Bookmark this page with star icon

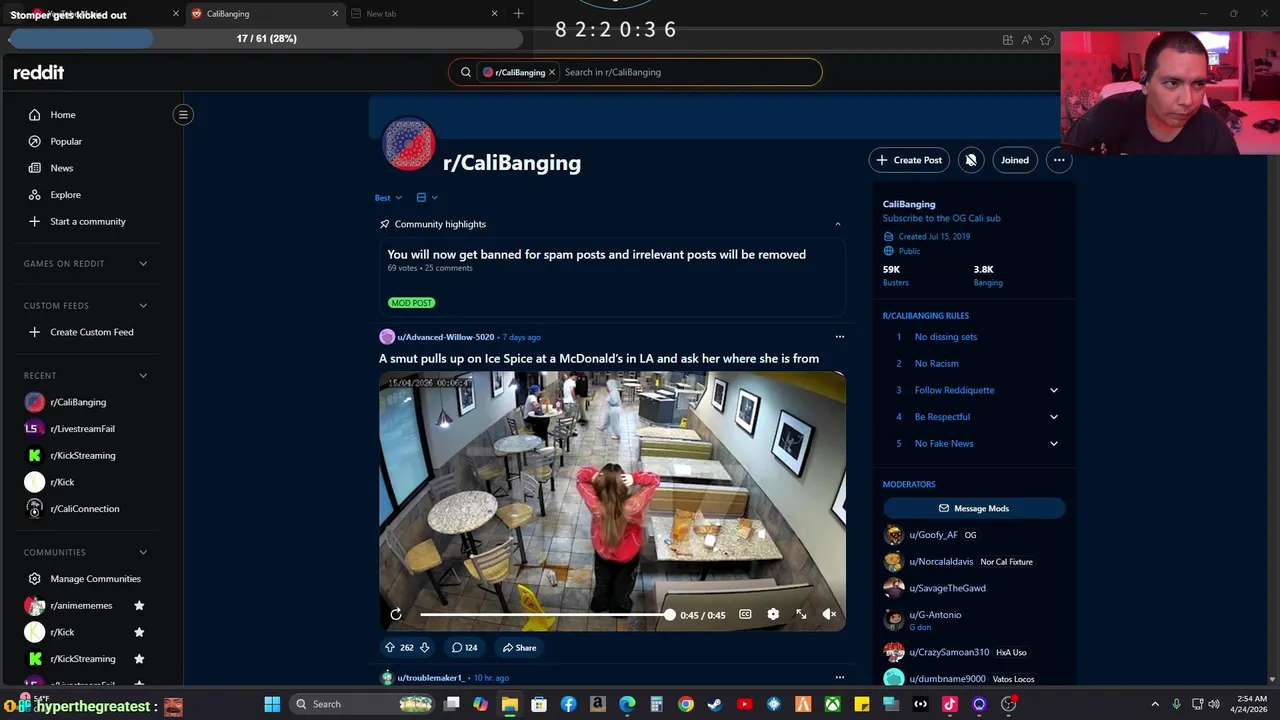click(1045, 40)
